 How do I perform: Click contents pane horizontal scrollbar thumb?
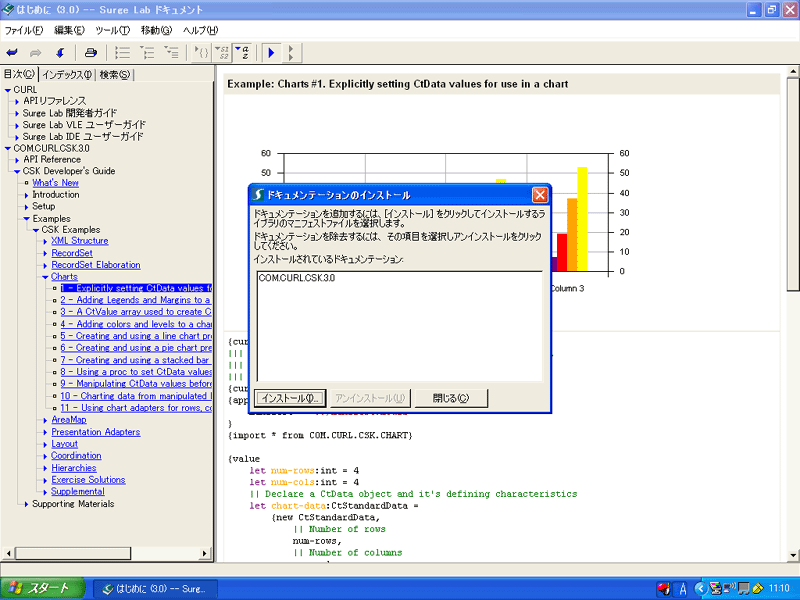click(73, 553)
